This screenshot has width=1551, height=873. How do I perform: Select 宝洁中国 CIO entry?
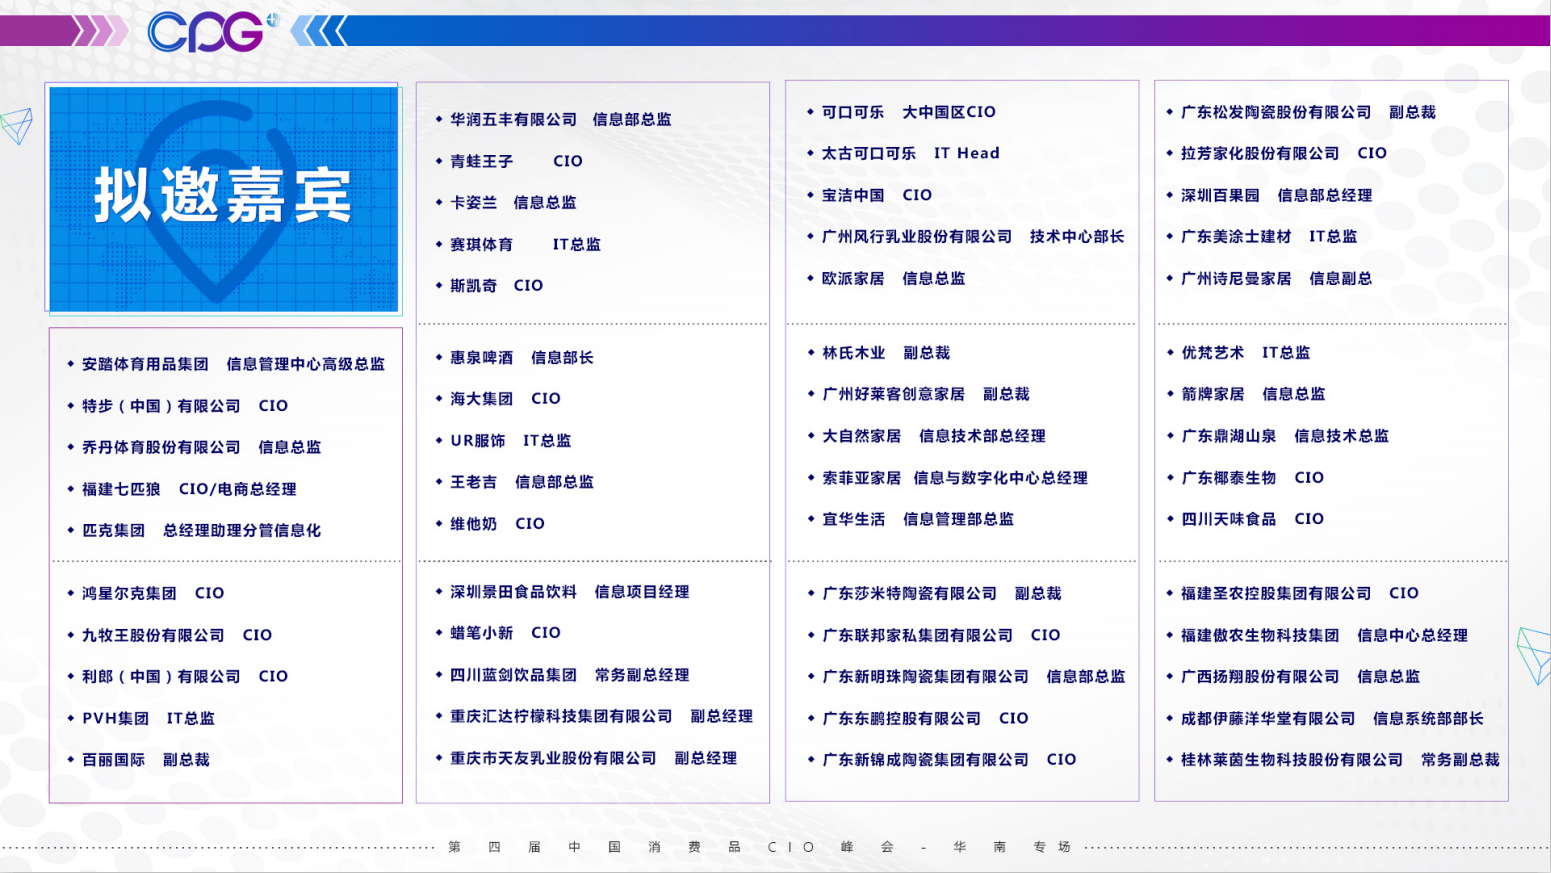pyautogui.click(x=876, y=195)
